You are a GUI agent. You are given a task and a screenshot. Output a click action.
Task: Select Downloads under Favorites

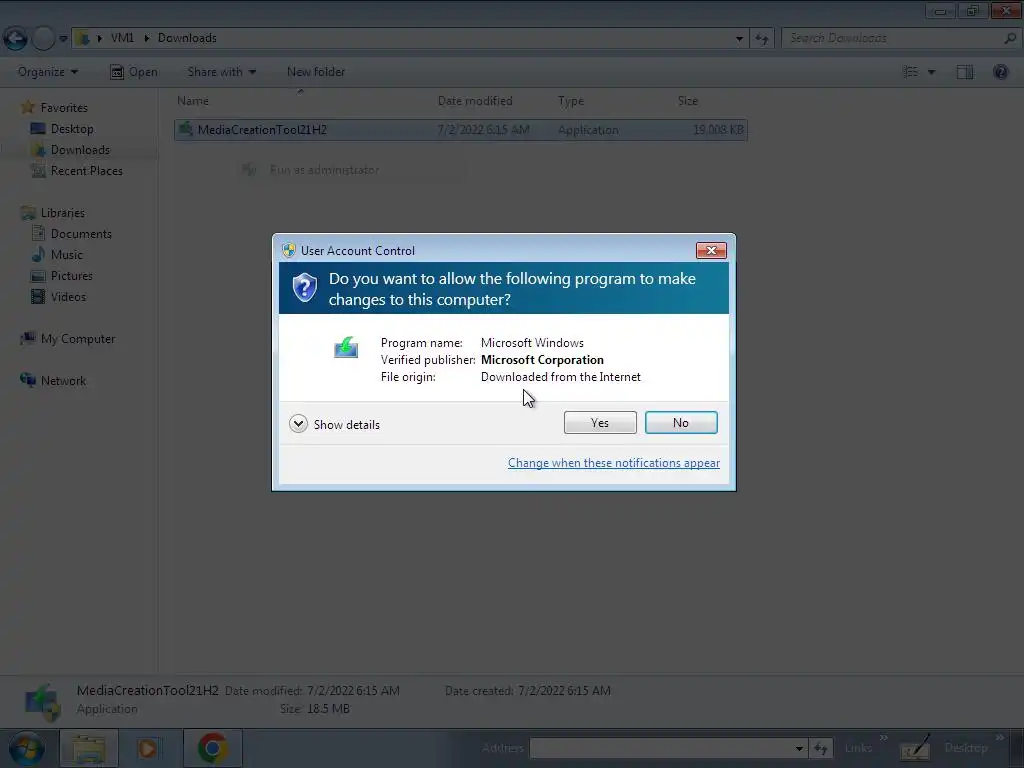pos(80,150)
